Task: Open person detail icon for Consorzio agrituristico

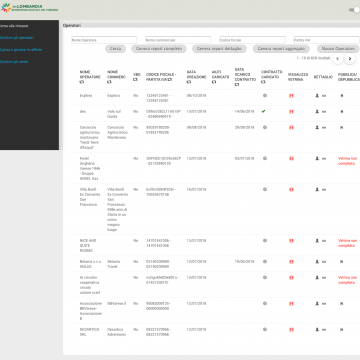Action: (x=317, y=127)
